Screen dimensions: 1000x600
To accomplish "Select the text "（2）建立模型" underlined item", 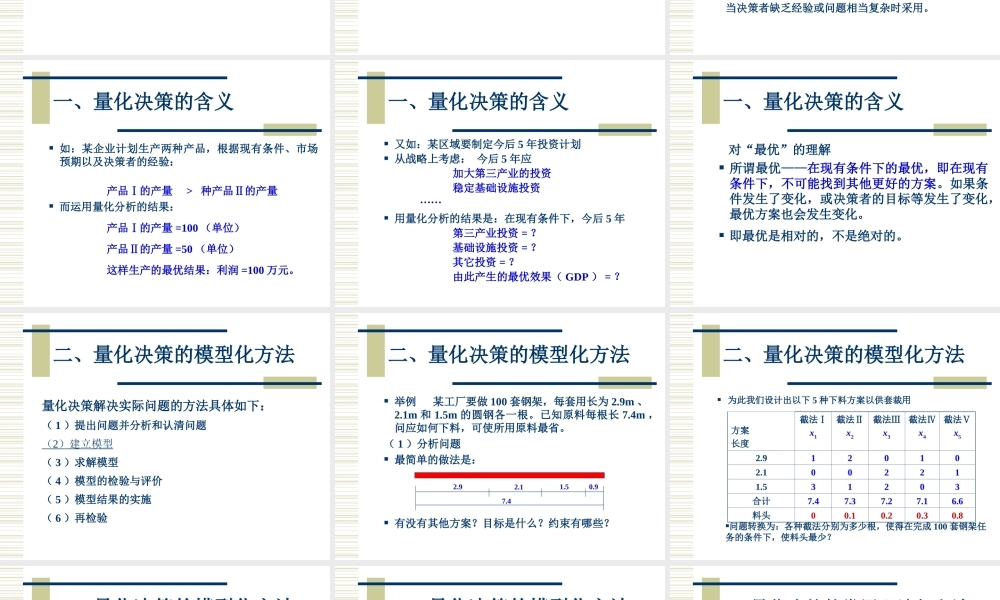I will (x=75, y=442).
